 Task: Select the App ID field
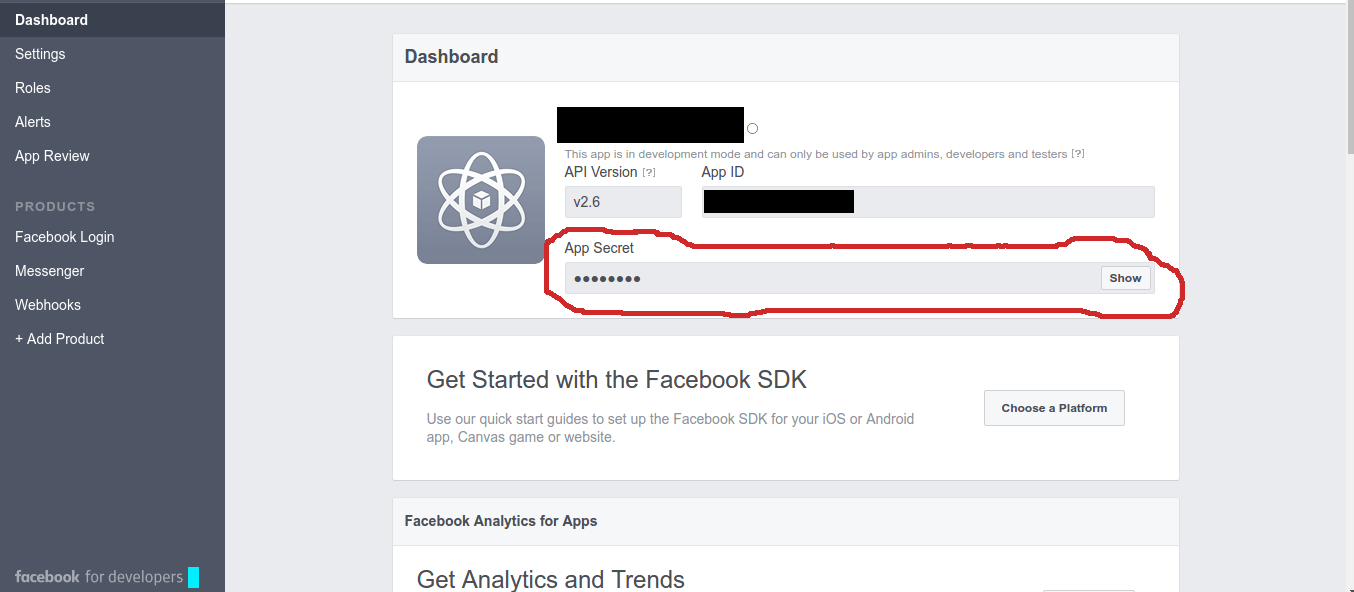pos(928,201)
